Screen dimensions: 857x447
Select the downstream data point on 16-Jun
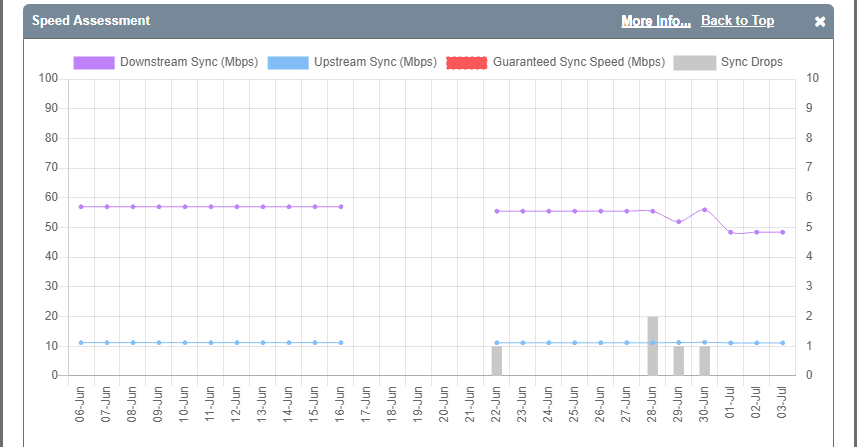(341, 207)
